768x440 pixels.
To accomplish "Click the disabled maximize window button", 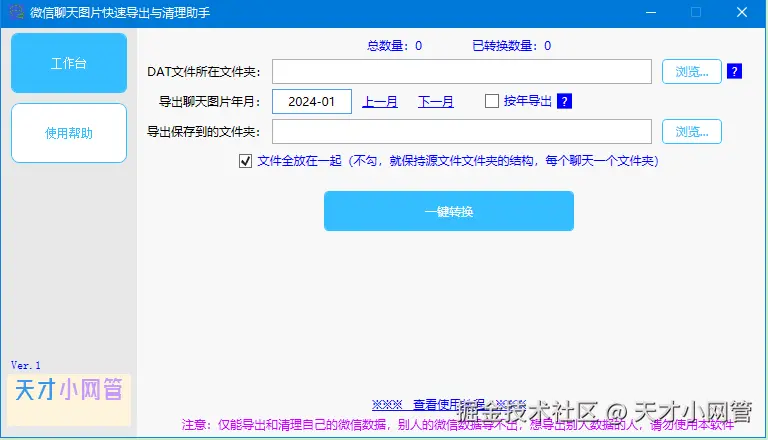I will 696,12.
